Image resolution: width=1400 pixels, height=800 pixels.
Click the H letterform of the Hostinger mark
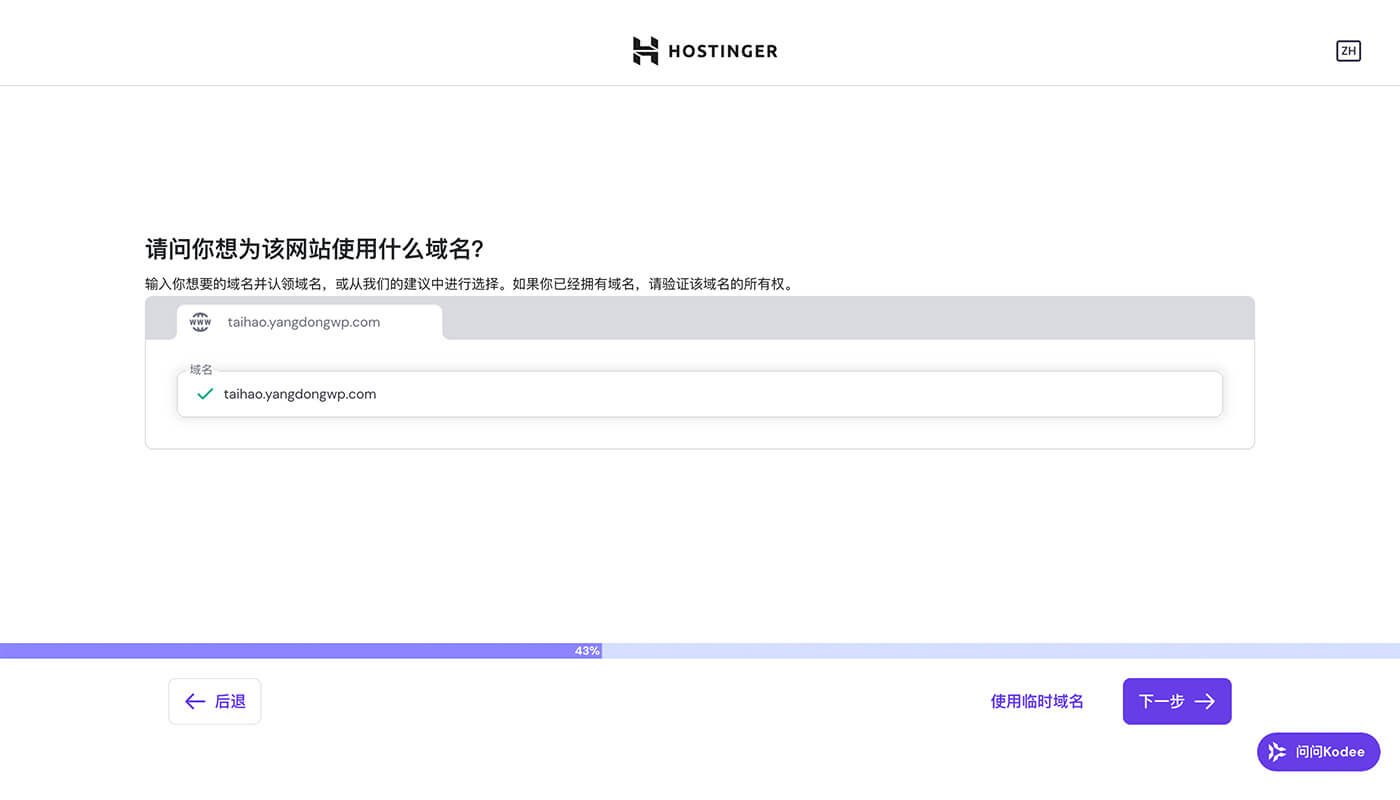pos(645,50)
